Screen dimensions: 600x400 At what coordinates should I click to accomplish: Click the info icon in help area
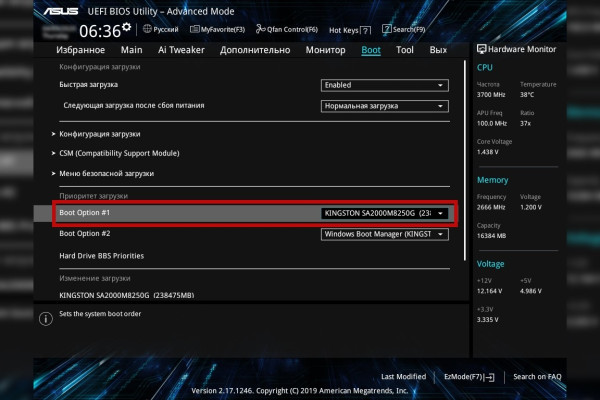pyautogui.click(x=46, y=318)
